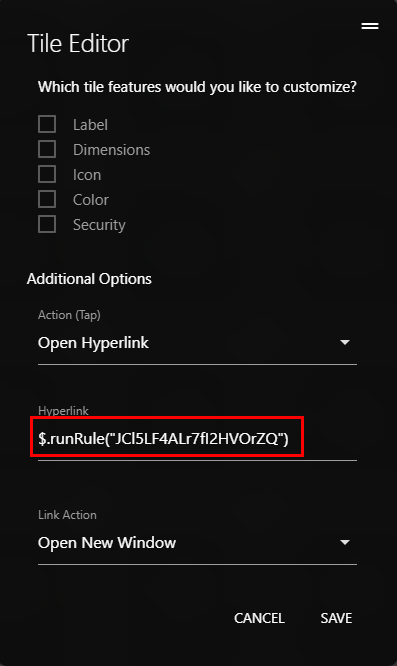Click the Security text label
Viewport: 397px width, 666px height.
tap(99, 225)
